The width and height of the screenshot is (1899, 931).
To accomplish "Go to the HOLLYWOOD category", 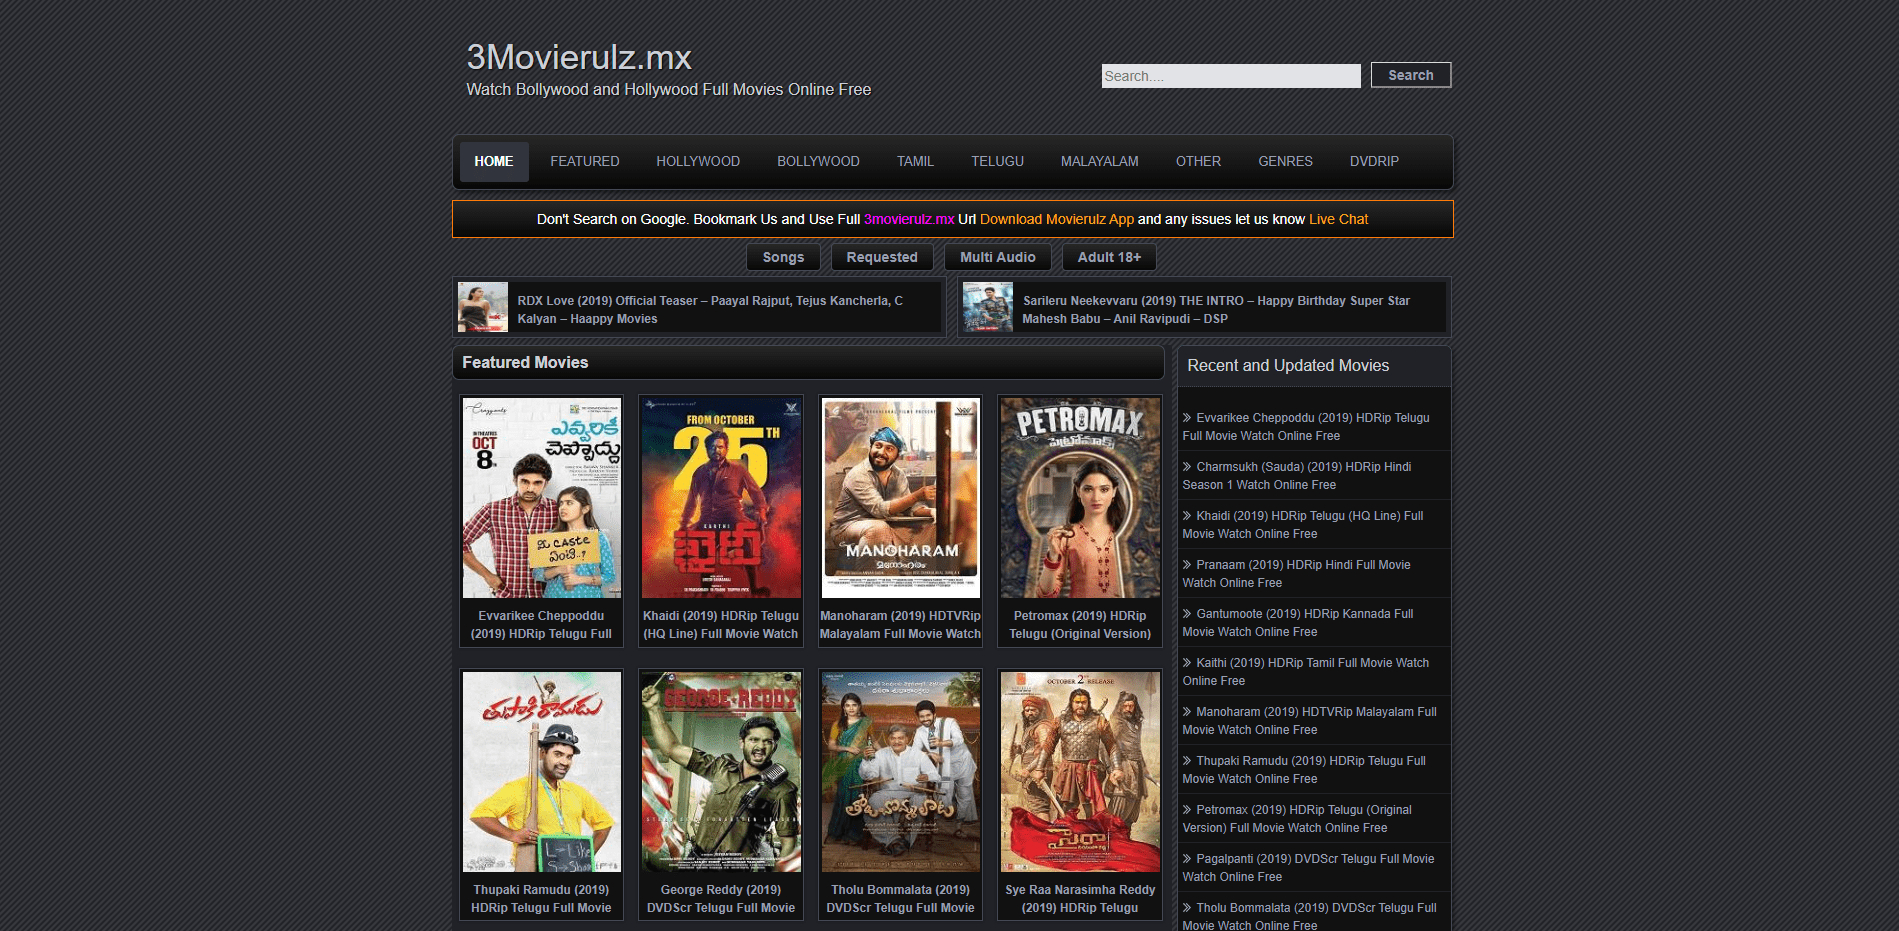I will tap(698, 161).
